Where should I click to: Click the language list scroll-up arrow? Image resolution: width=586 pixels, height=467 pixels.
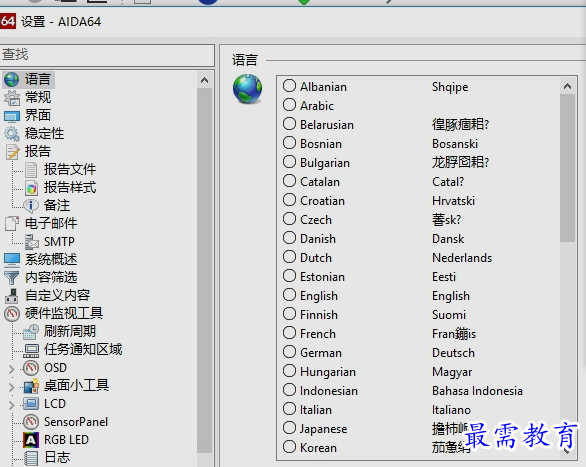click(x=567, y=86)
